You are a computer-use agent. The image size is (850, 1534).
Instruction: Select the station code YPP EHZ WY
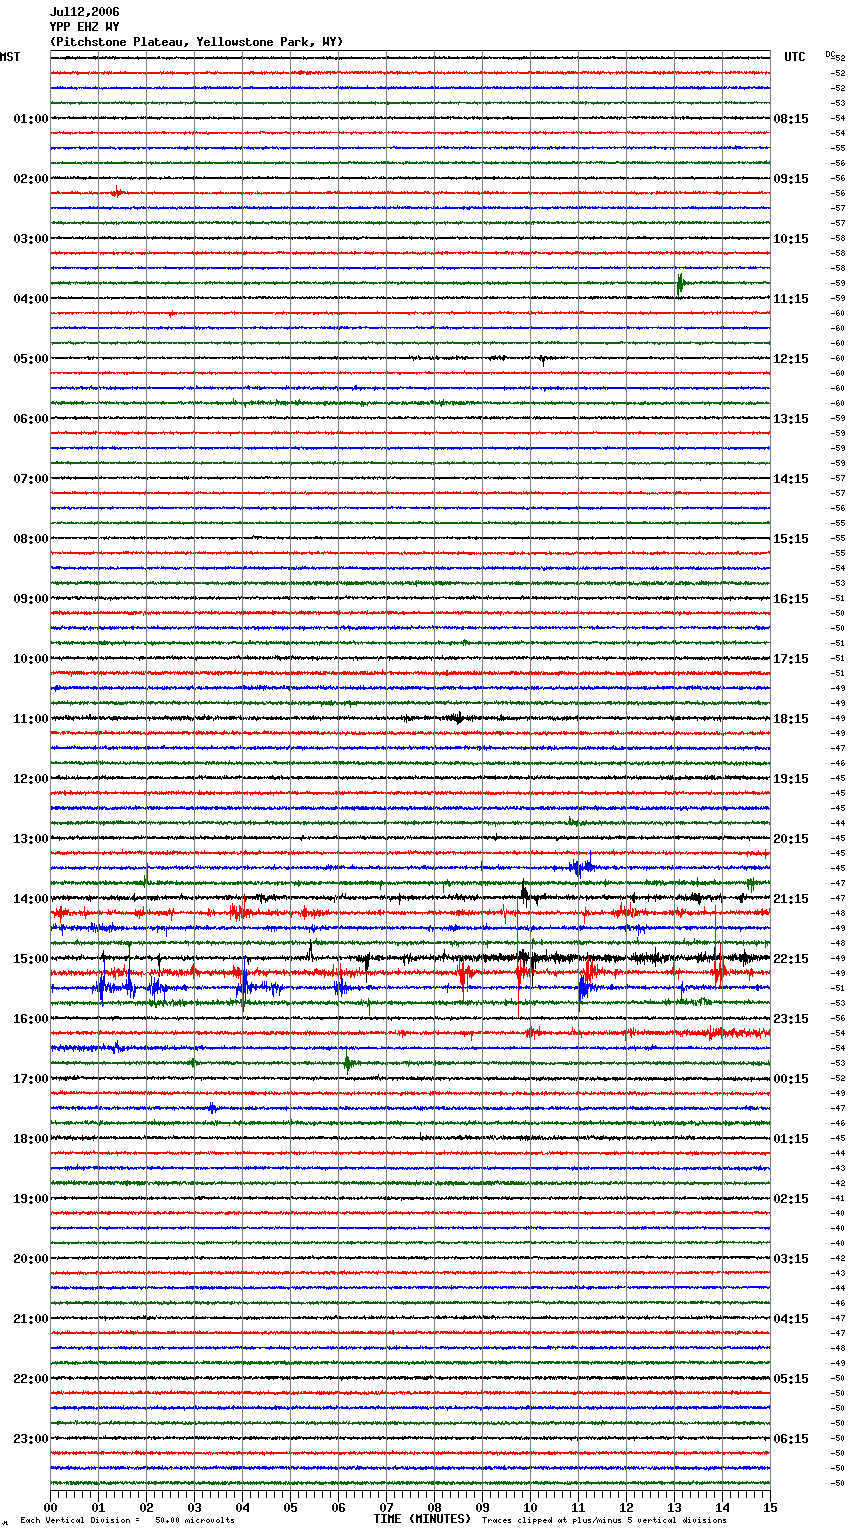(x=84, y=27)
